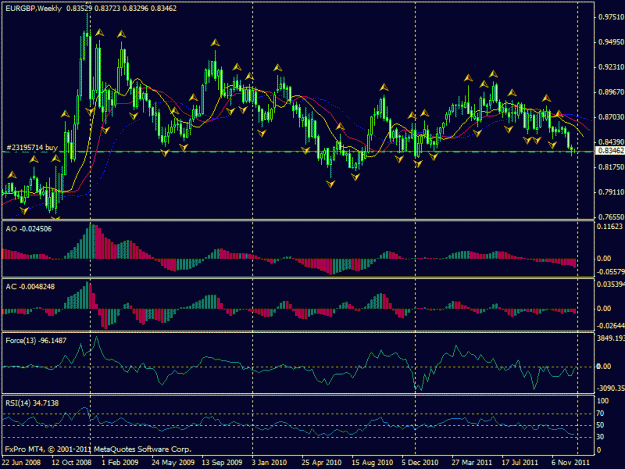The width and height of the screenshot is (625, 469).
Task: Click the RSI(14) 34.7138 indicator label
Action: tap(32, 403)
